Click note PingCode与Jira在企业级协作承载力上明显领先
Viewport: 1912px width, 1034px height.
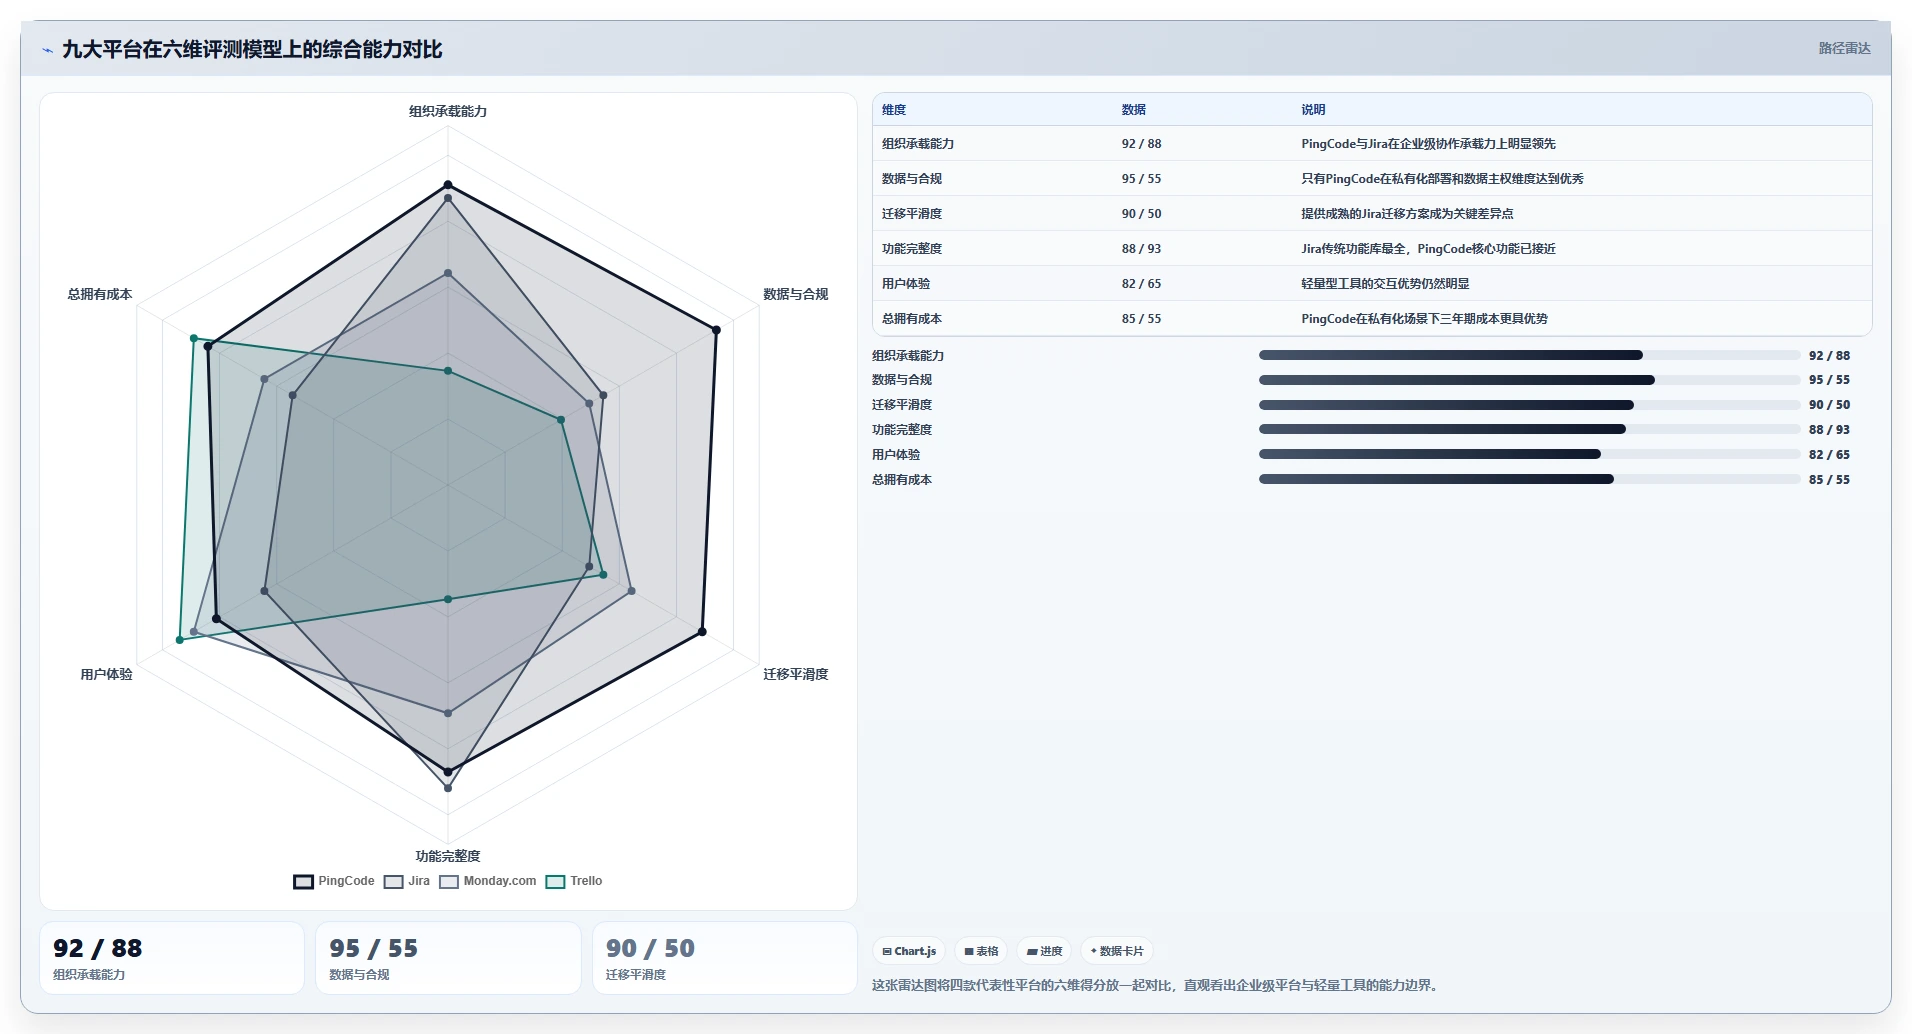pos(1428,144)
